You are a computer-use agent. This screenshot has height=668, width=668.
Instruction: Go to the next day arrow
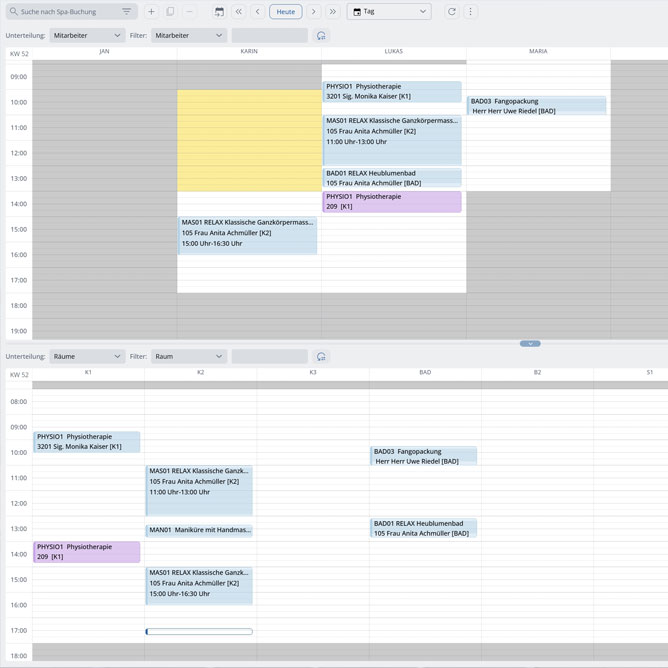314,12
